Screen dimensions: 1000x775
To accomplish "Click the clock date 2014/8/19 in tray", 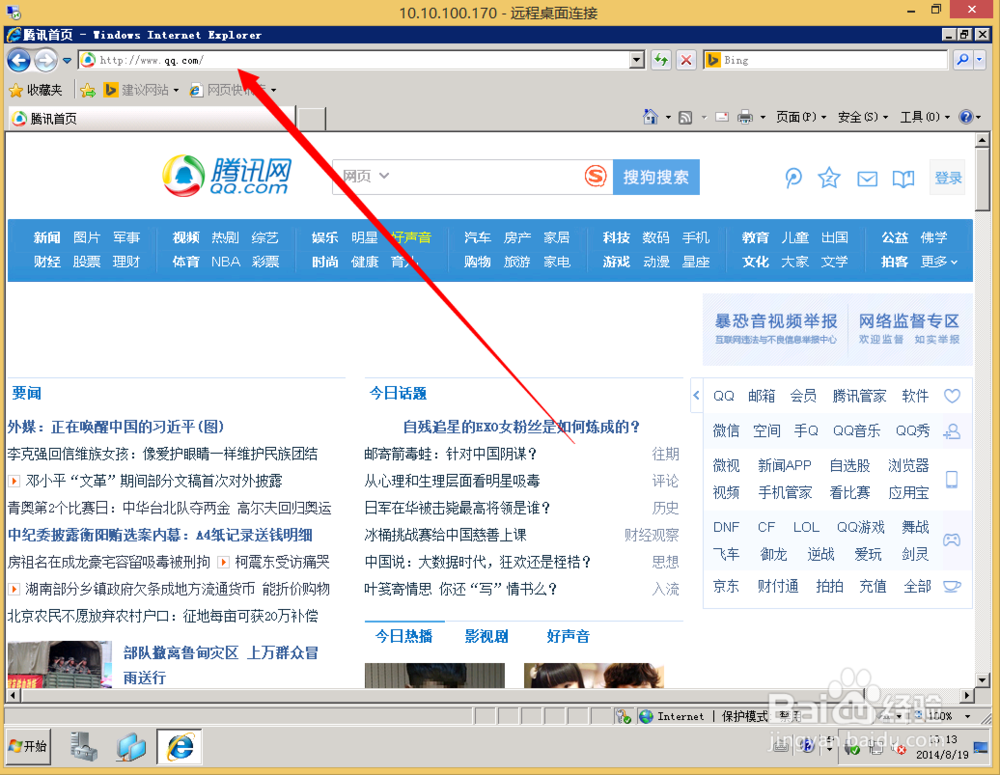I will (x=942, y=755).
